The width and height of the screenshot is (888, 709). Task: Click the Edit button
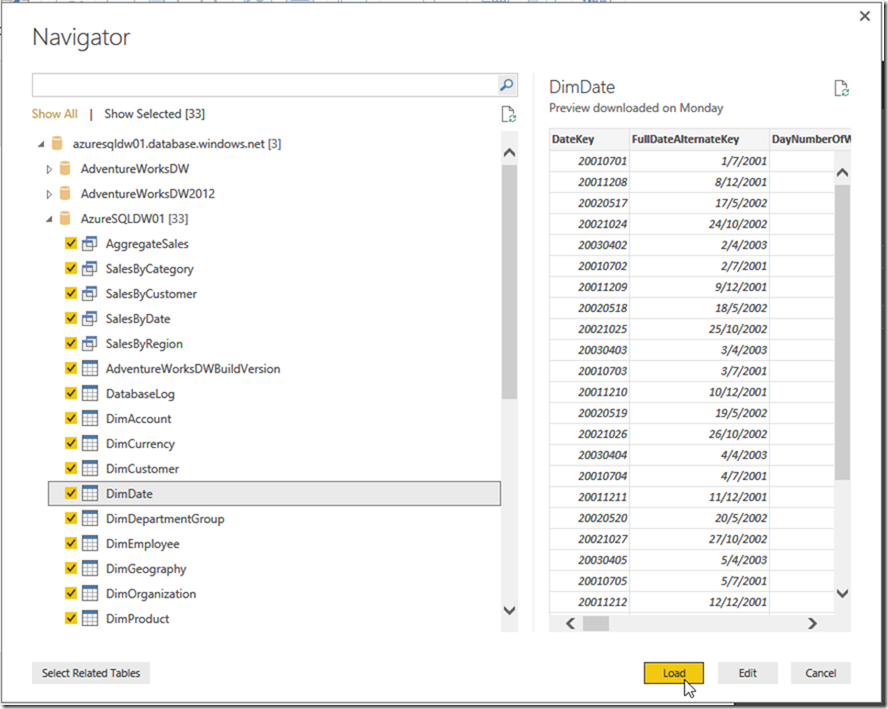[748, 673]
